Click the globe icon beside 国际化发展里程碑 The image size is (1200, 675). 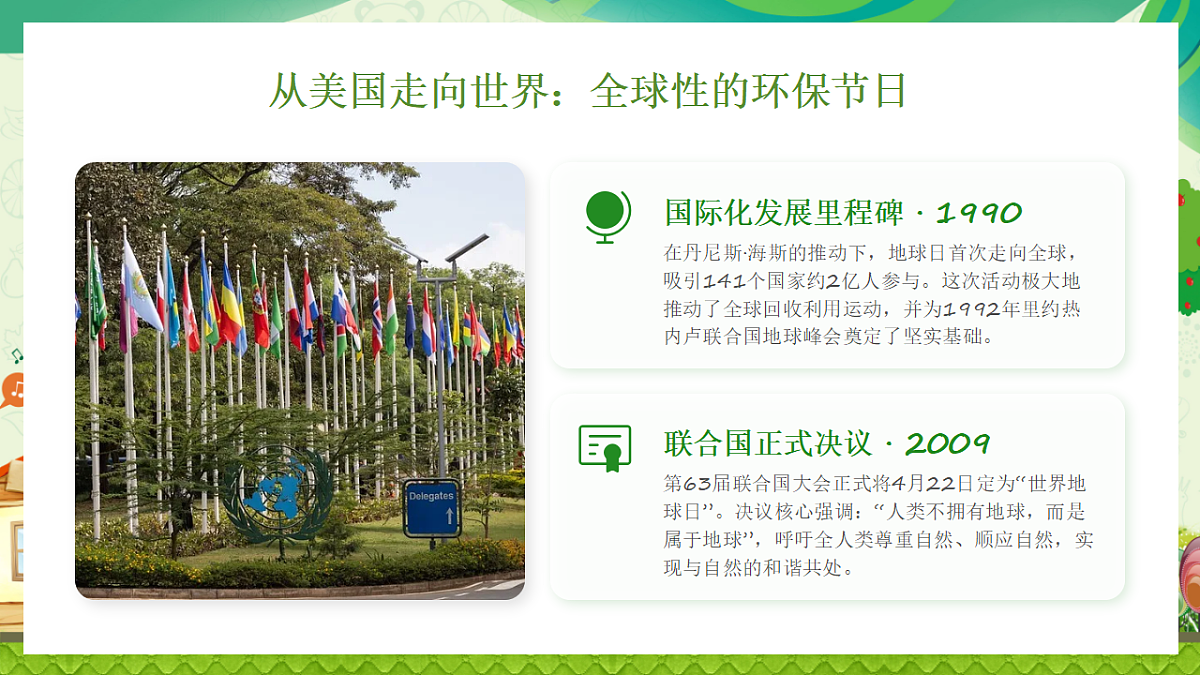click(x=607, y=217)
